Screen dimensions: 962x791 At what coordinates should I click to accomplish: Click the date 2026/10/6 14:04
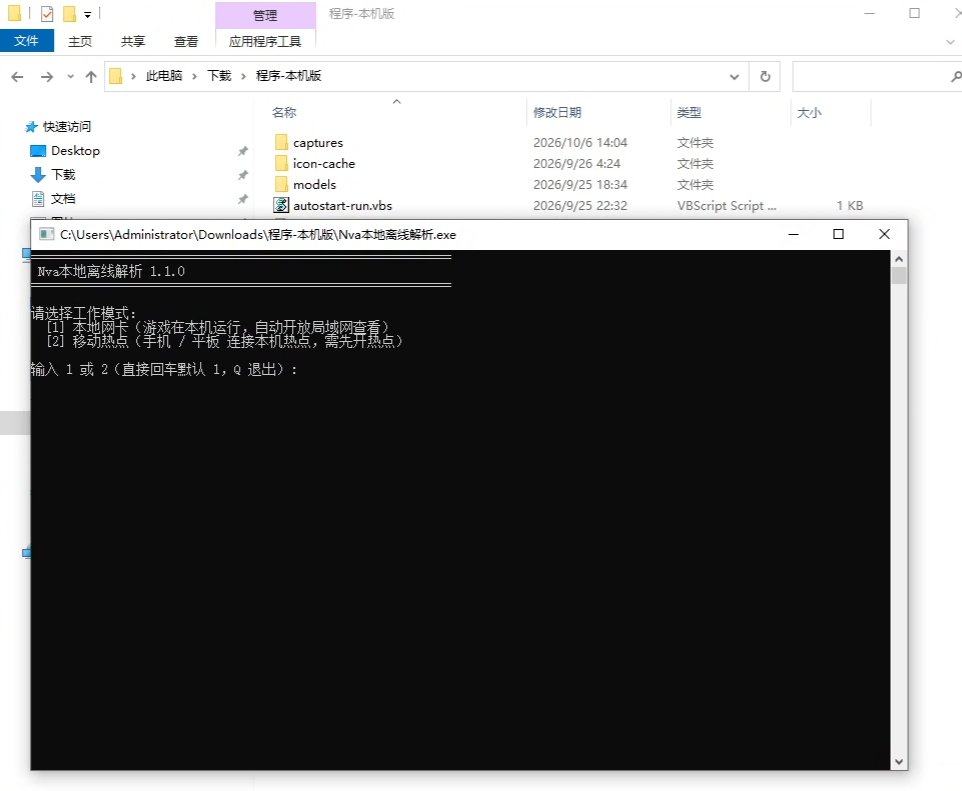[x=580, y=142]
